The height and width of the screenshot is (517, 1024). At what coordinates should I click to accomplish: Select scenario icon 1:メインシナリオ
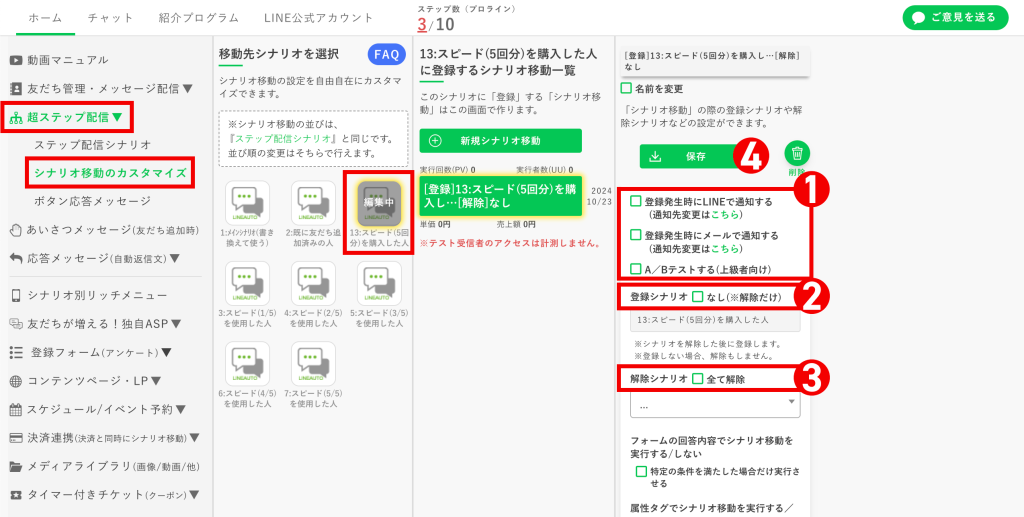tap(248, 202)
